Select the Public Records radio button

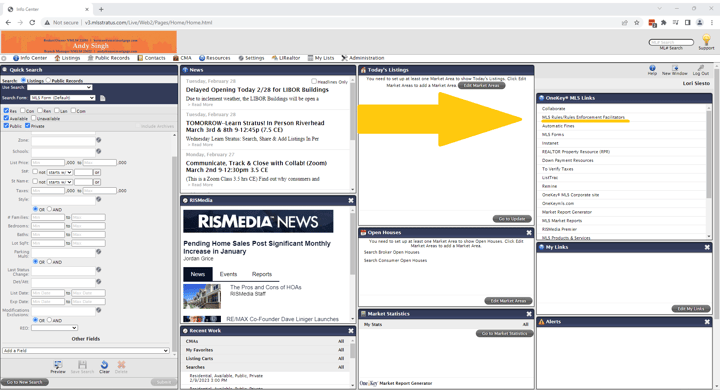48,80
